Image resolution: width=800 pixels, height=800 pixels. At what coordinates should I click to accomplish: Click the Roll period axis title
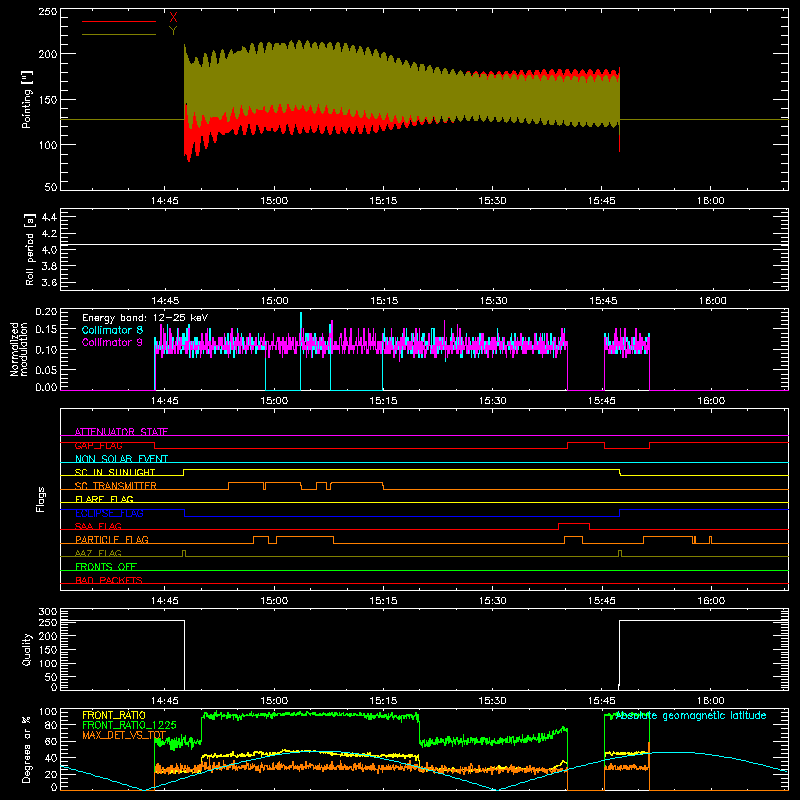(x=29, y=249)
